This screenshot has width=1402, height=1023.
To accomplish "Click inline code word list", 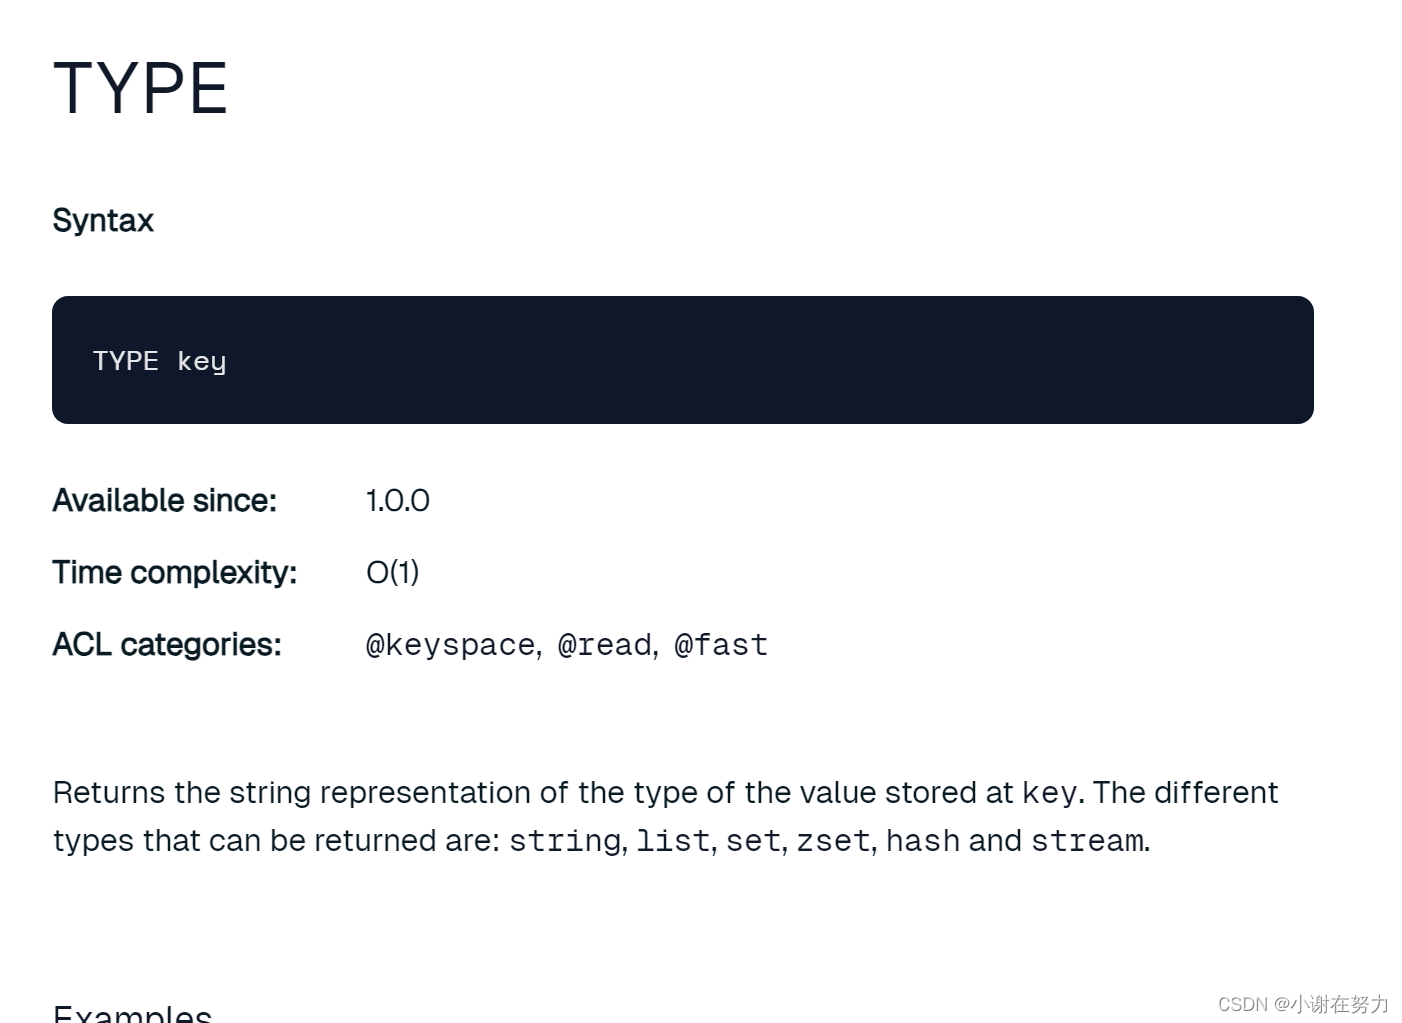I will click(673, 841).
